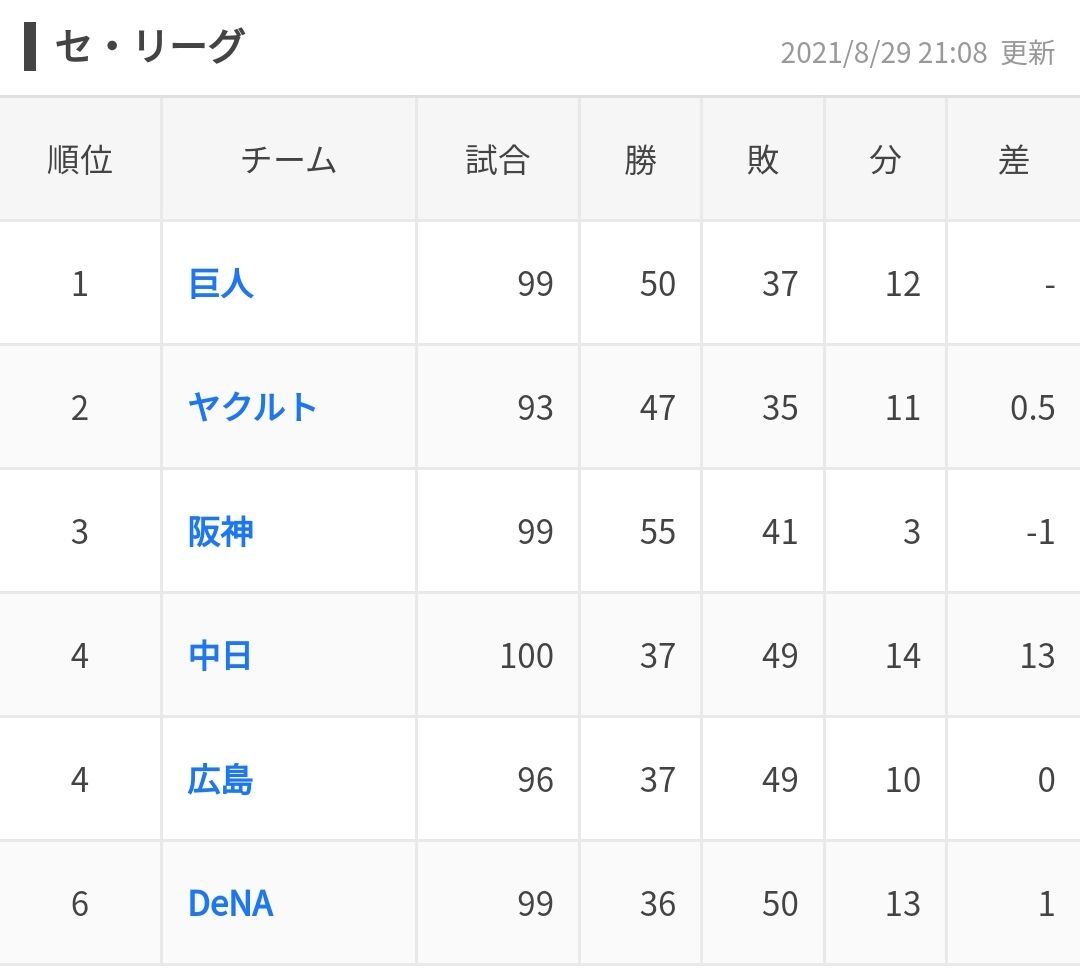Select the 中日 games played value 100

coord(527,656)
